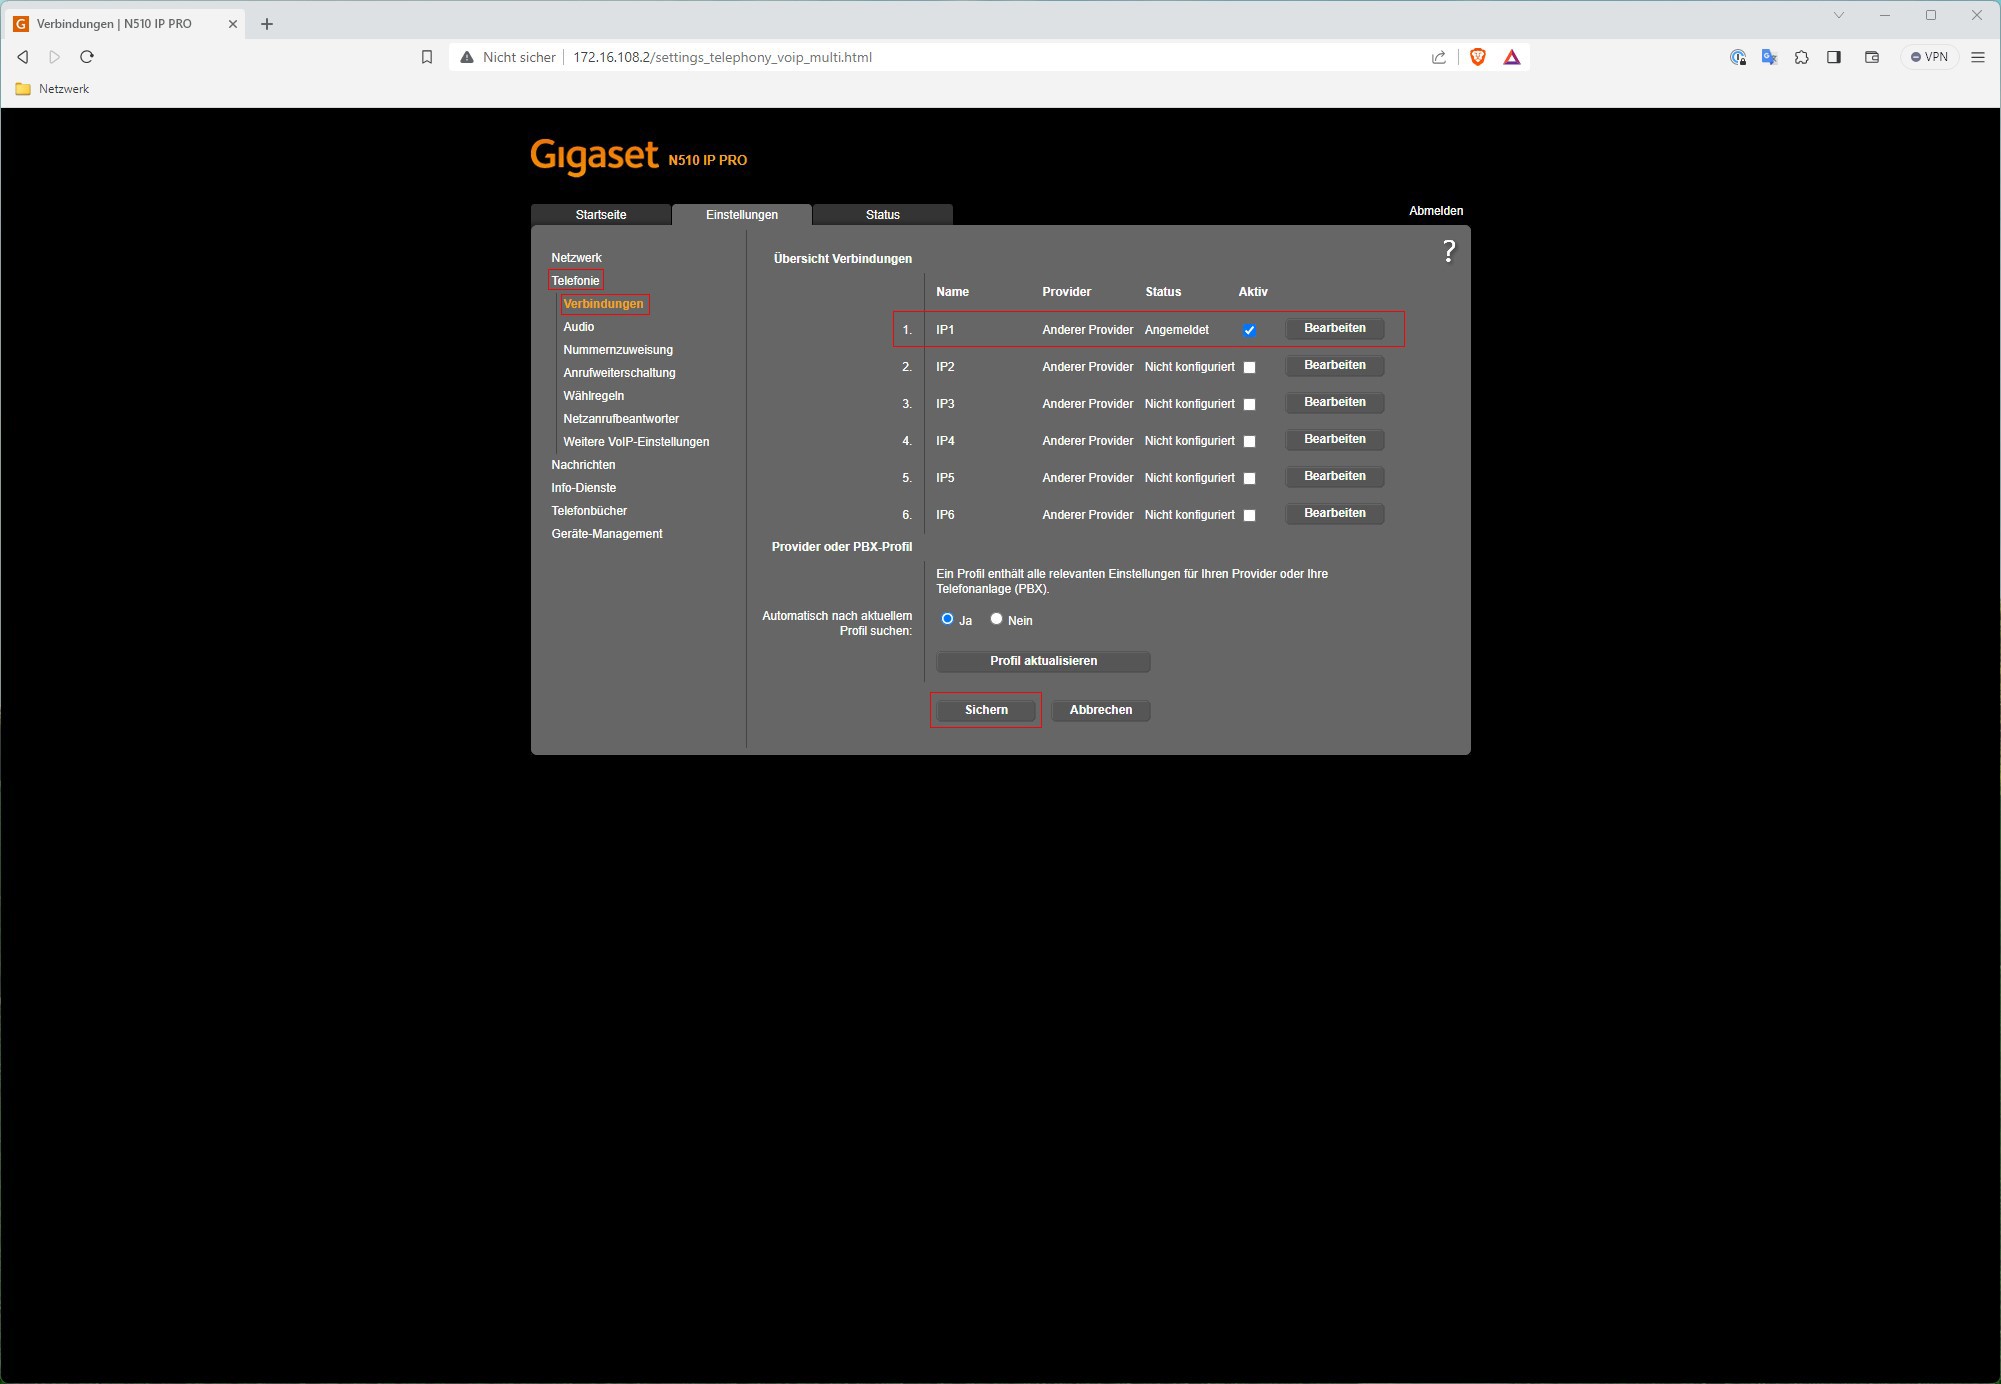The height and width of the screenshot is (1384, 2001).
Task: Click the Profil aktualisieren button
Action: click(x=1043, y=661)
